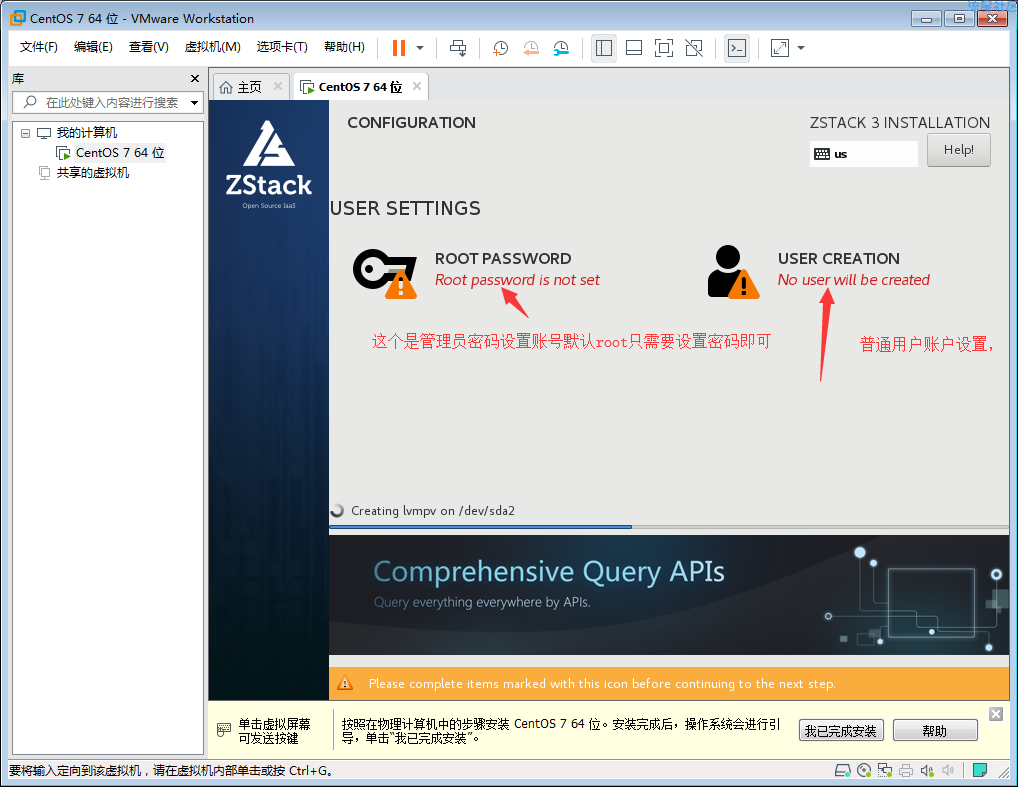The height and width of the screenshot is (787, 1018).
Task: Click the sound card status bar icon
Action: click(x=926, y=771)
